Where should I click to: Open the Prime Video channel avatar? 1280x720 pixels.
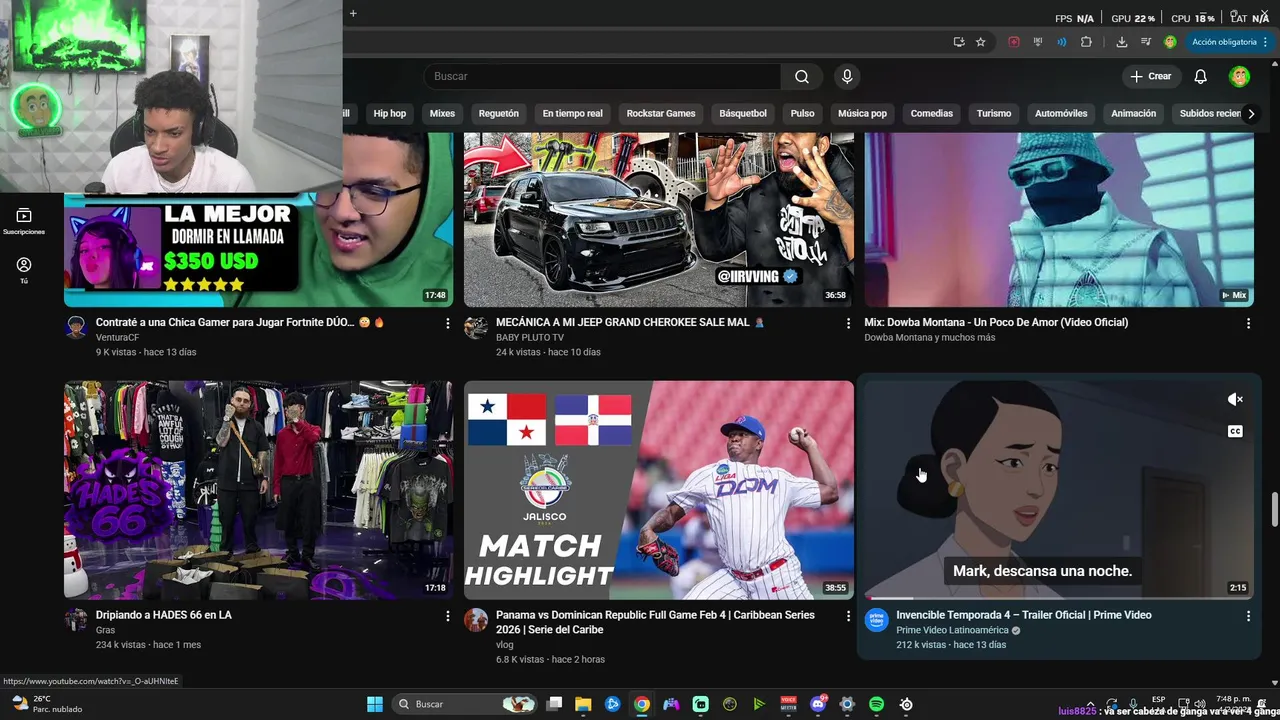coord(877,620)
